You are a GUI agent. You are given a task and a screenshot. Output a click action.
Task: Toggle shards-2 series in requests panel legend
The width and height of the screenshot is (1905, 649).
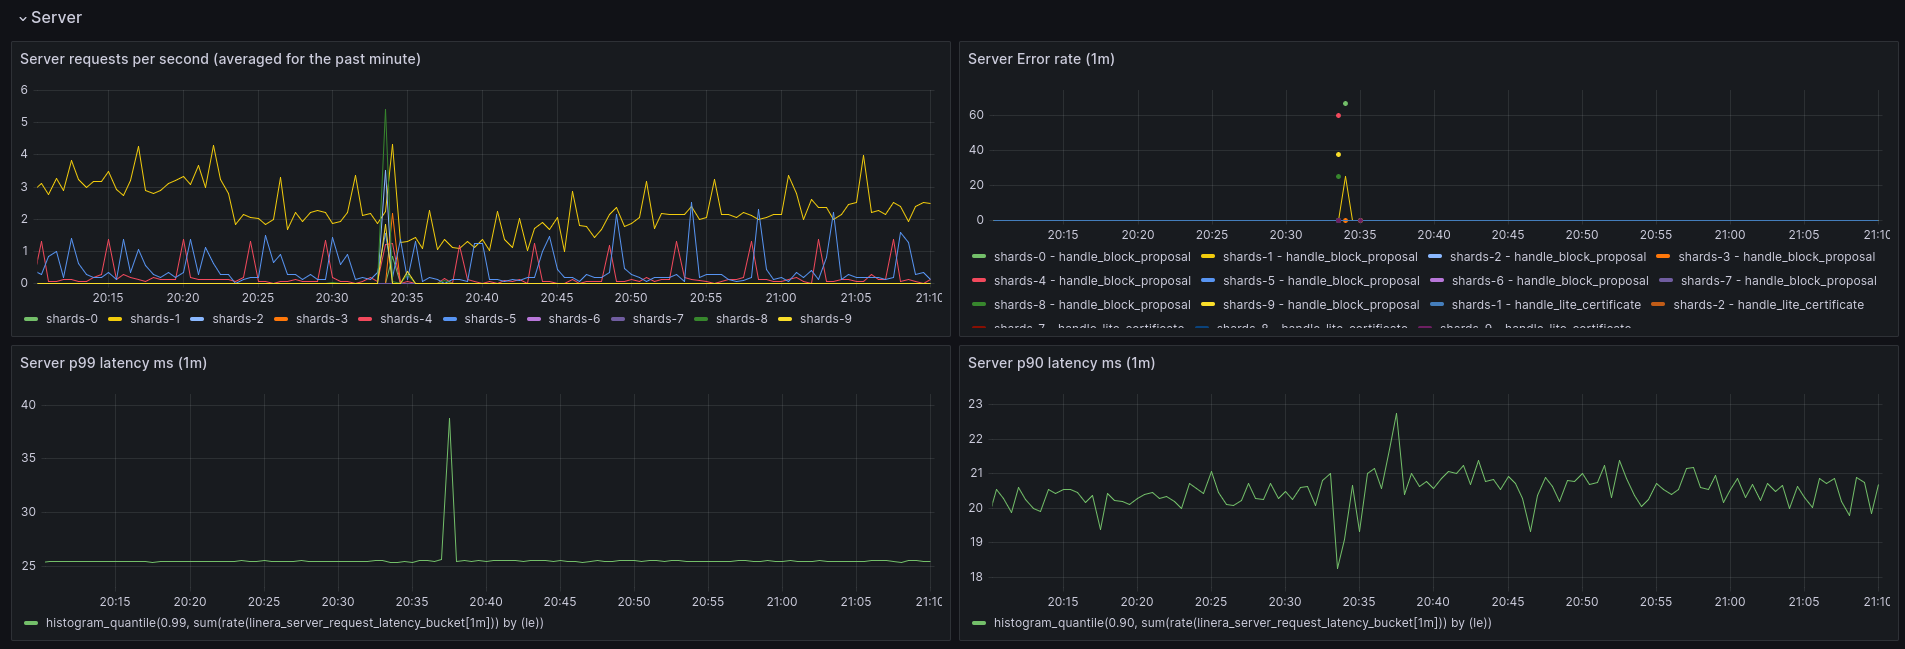[238, 319]
